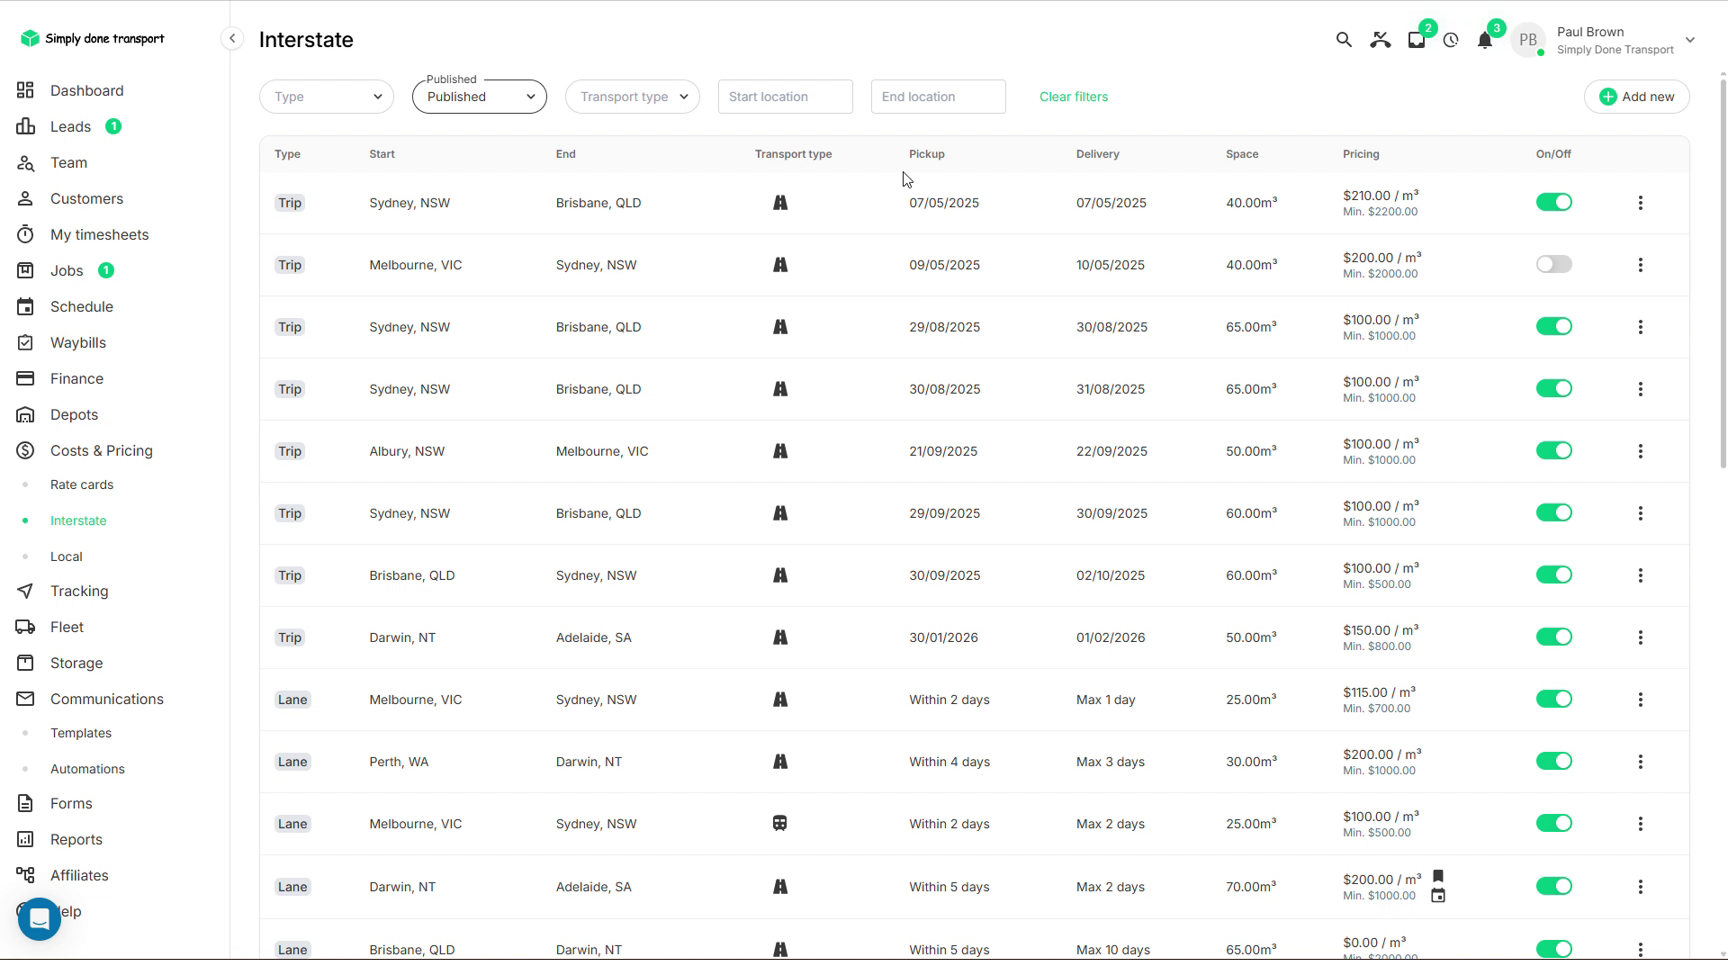The image size is (1728, 960).
Task: Click Add new button
Action: coord(1637,97)
